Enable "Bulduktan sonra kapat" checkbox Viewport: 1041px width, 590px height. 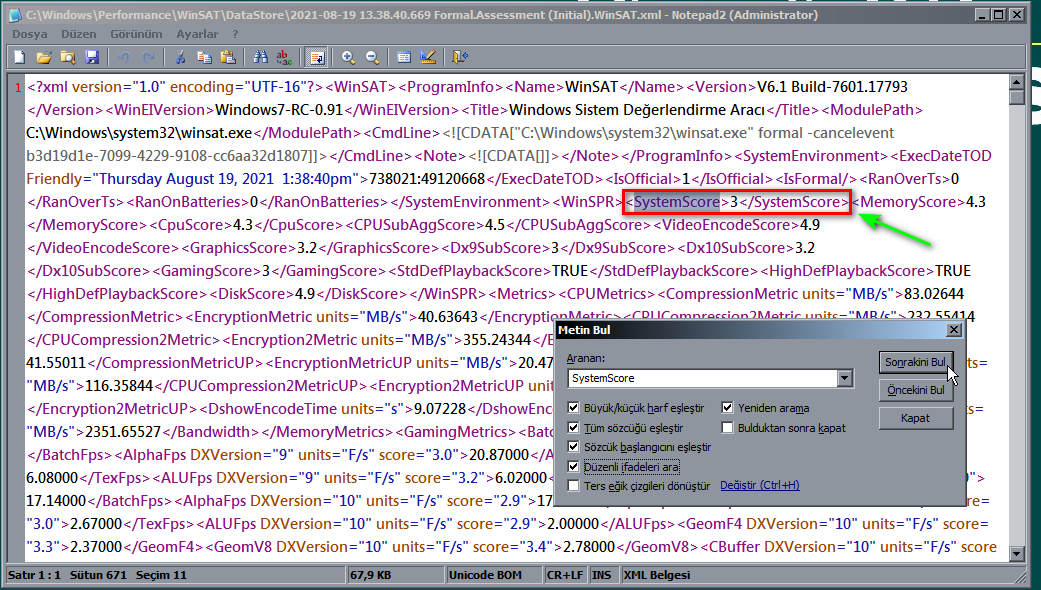[x=728, y=428]
